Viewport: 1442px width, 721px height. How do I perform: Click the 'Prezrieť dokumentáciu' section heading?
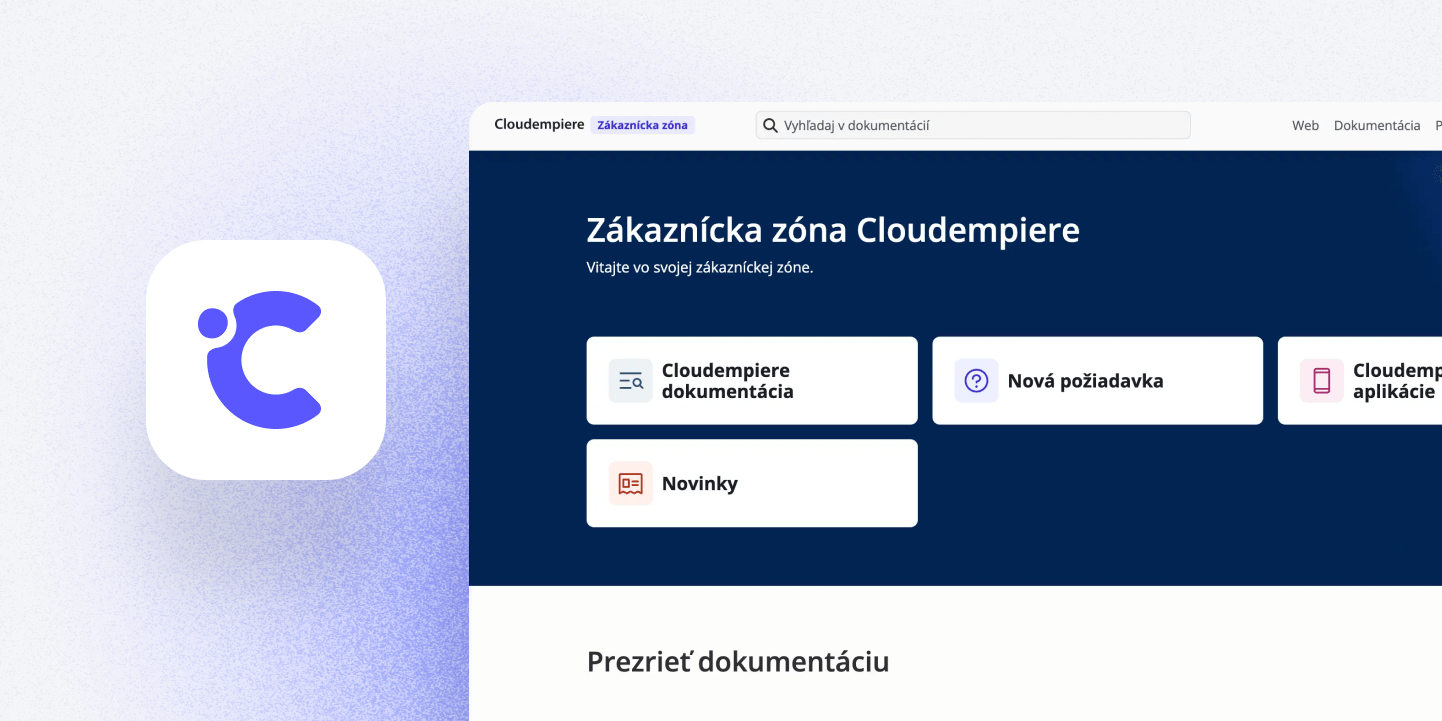tap(737, 662)
